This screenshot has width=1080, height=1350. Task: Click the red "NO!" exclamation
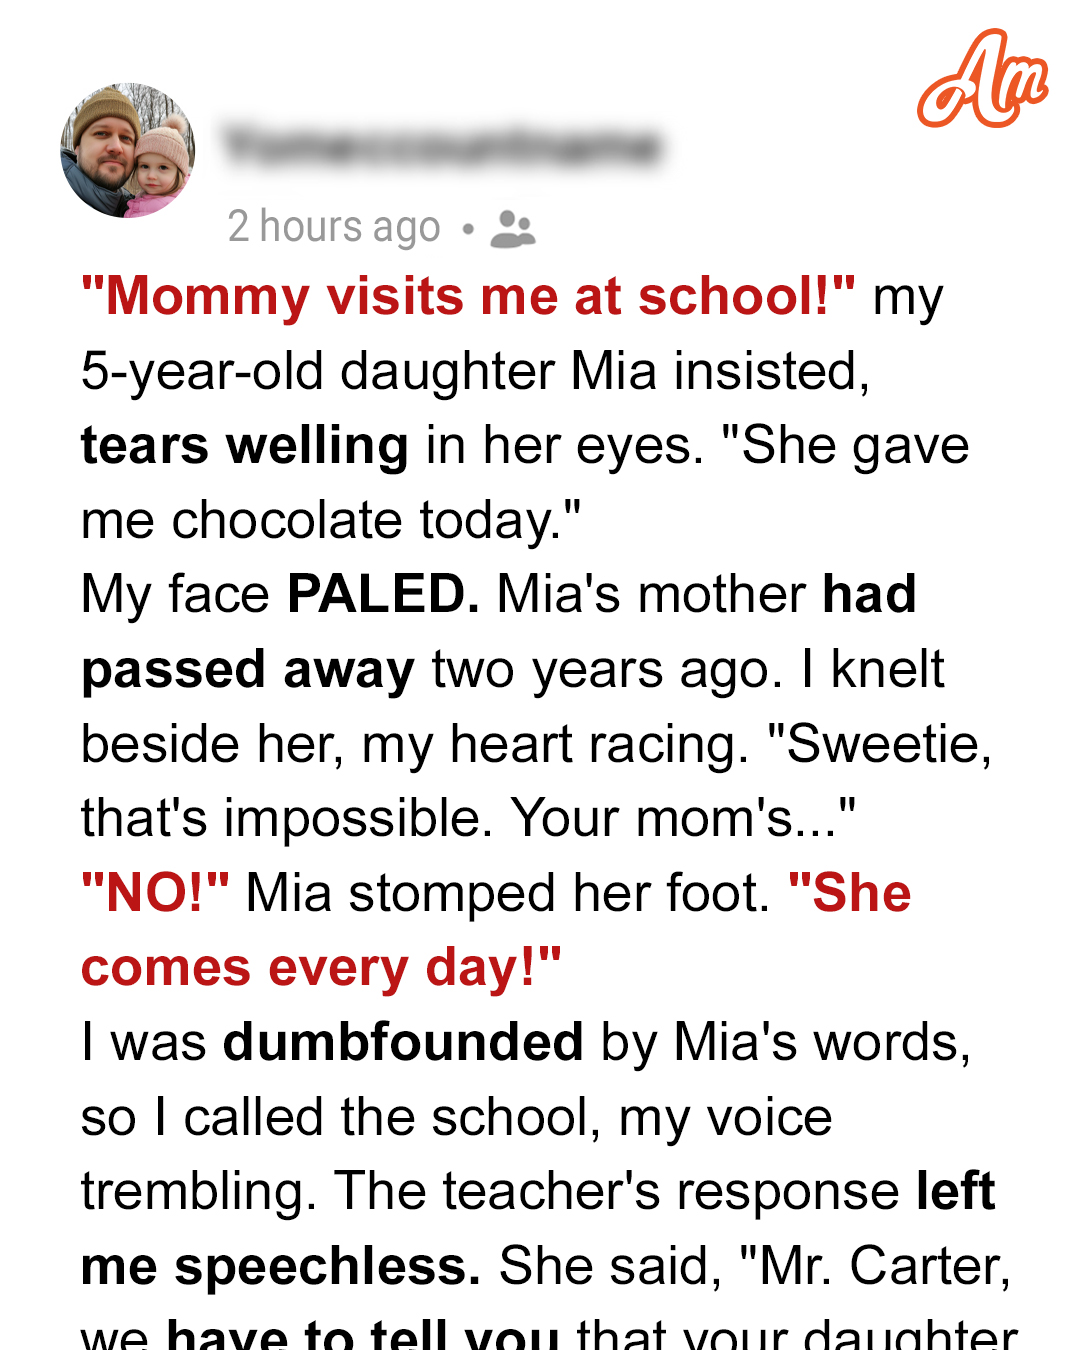click(155, 893)
